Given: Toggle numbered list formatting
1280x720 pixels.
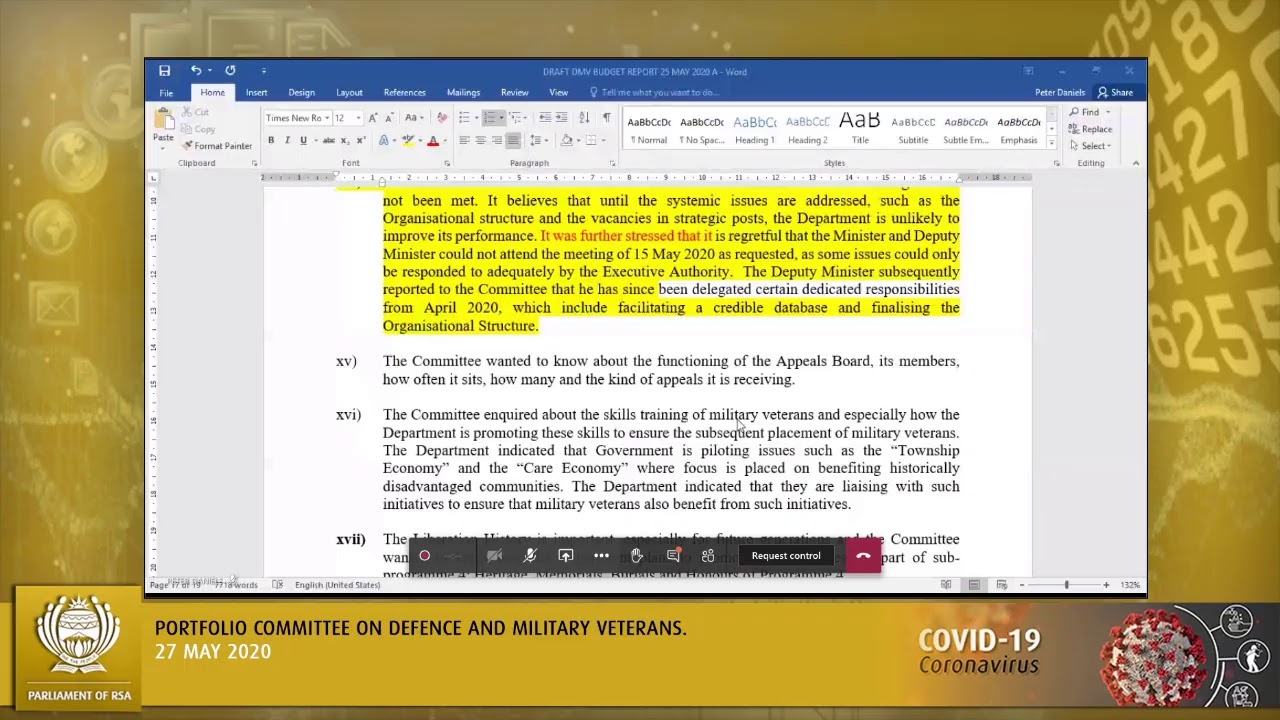Looking at the screenshot, I should click(x=488, y=118).
